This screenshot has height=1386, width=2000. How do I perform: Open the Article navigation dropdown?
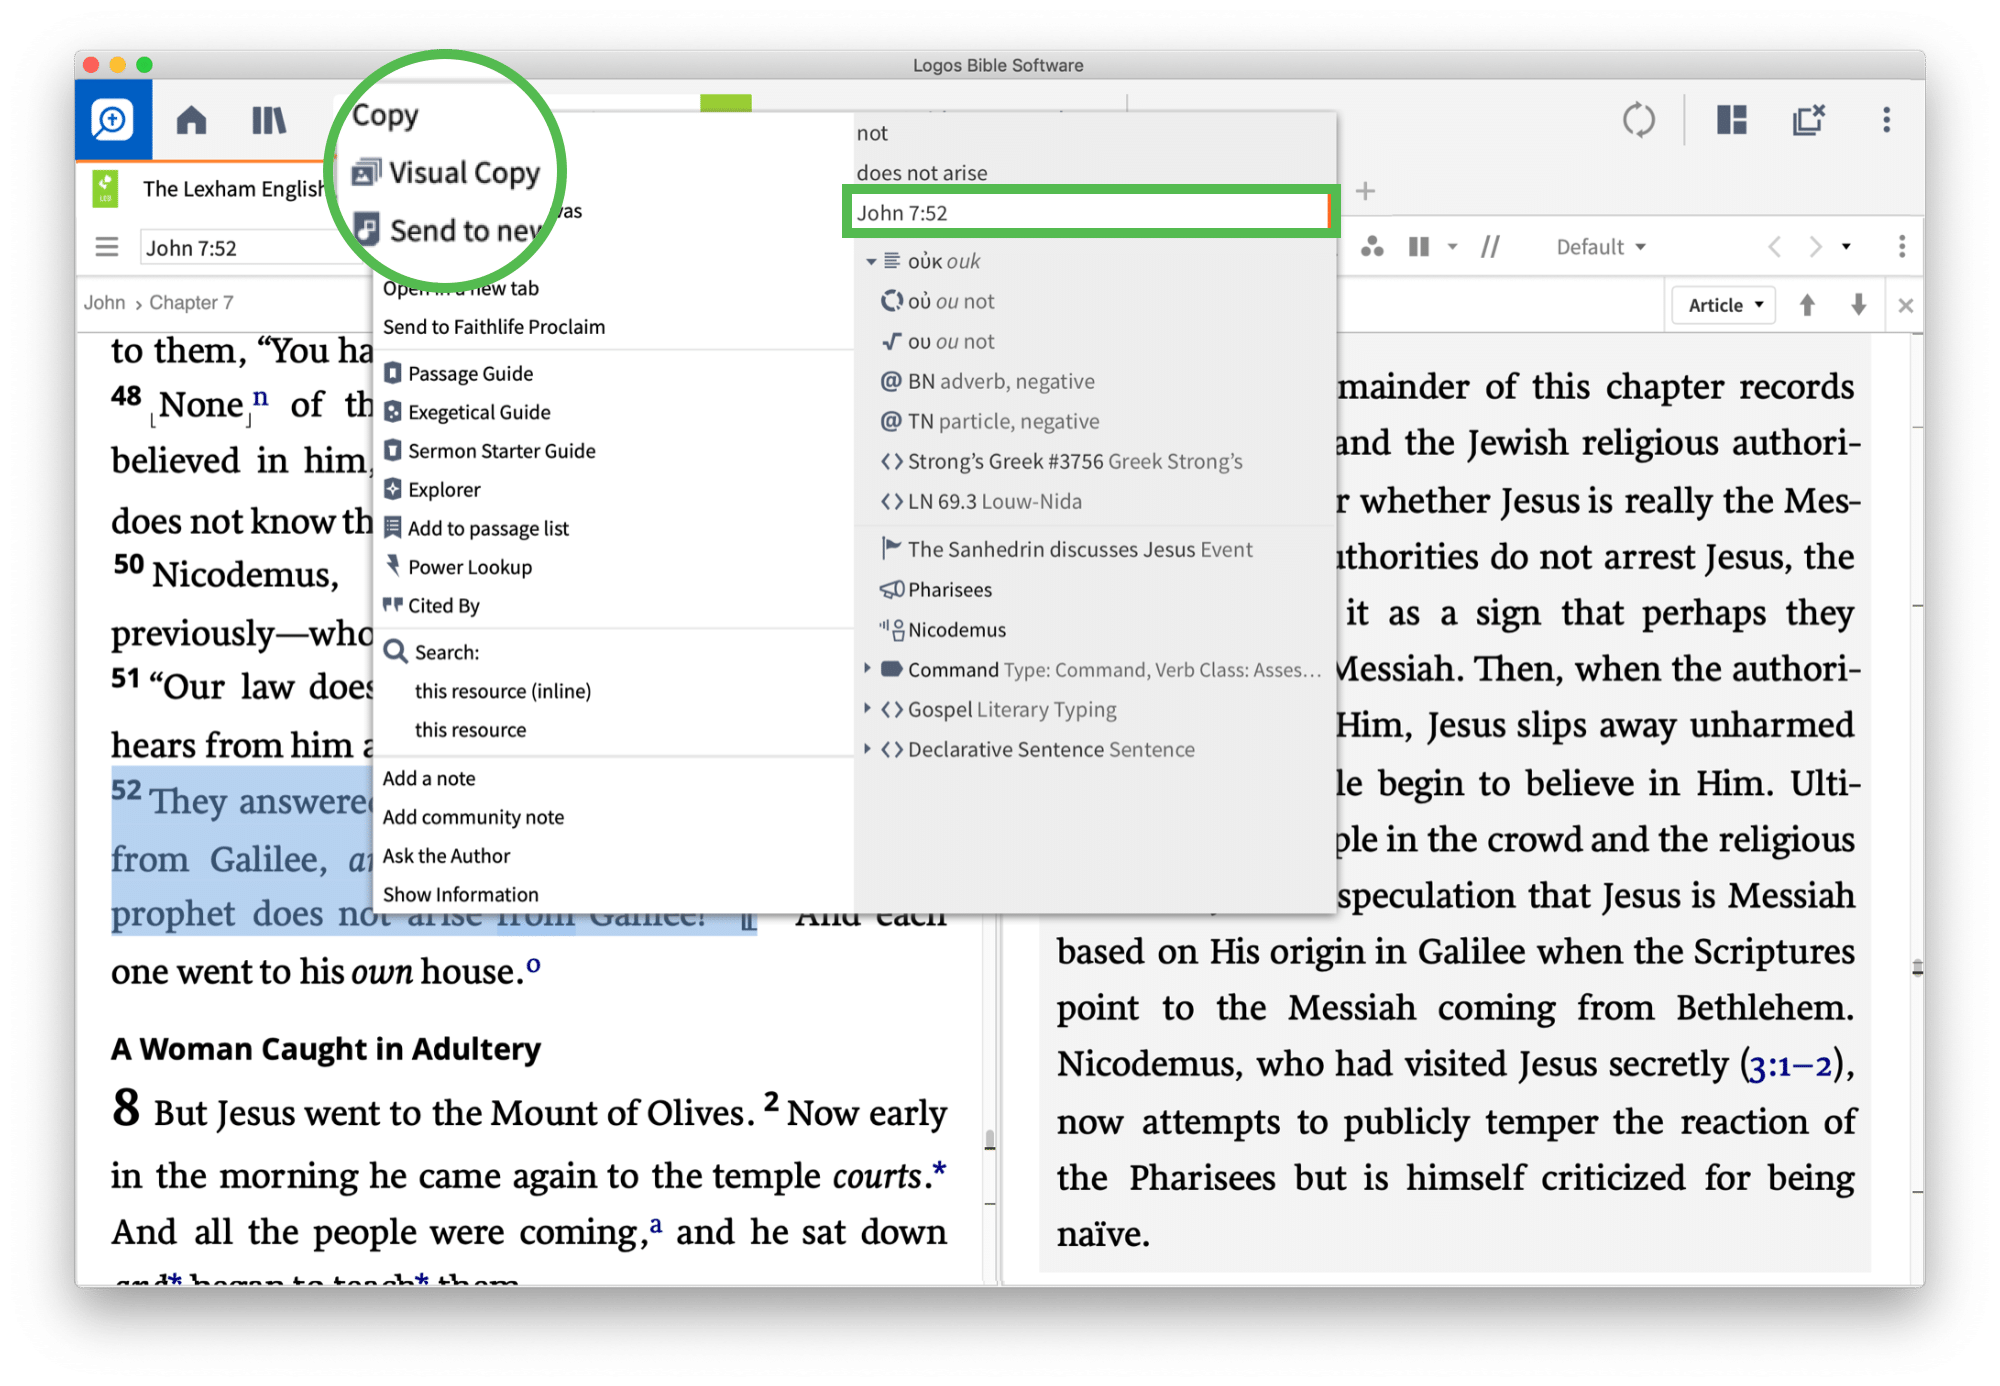tap(1724, 305)
